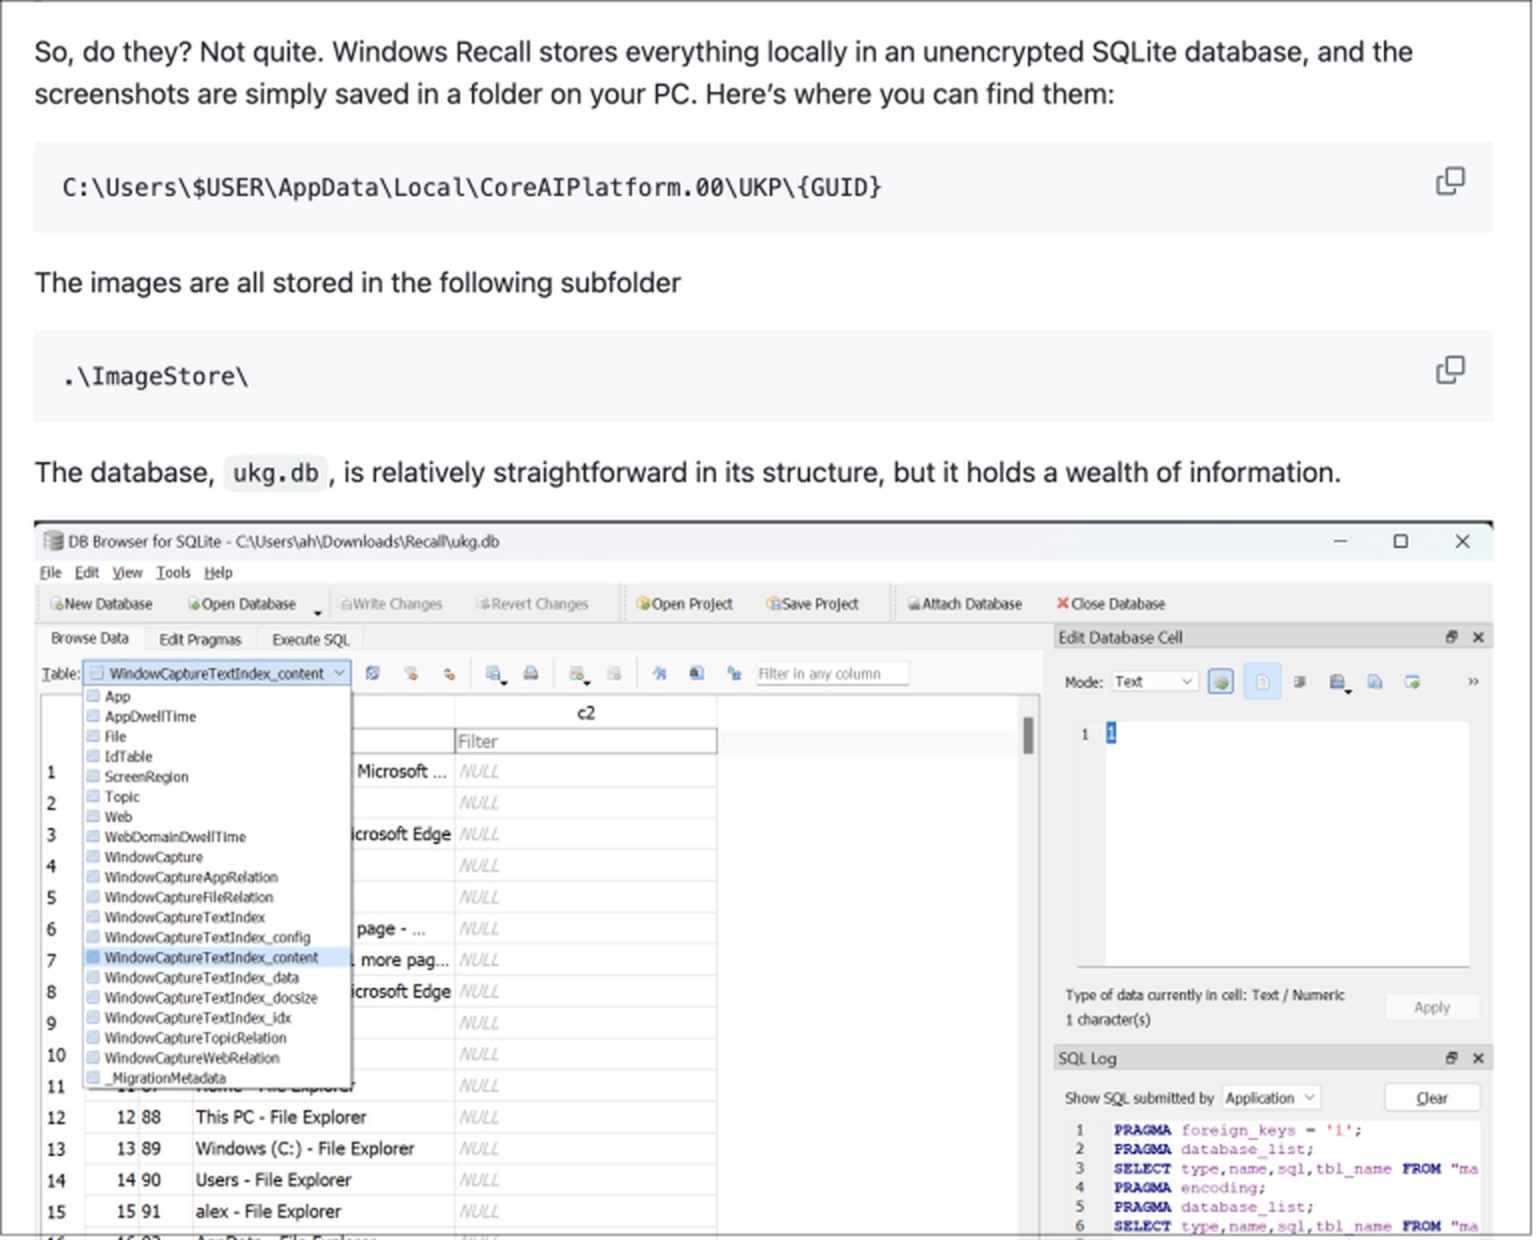The height and width of the screenshot is (1240, 1536).
Task: Open the Tools menu
Action: [172, 573]
